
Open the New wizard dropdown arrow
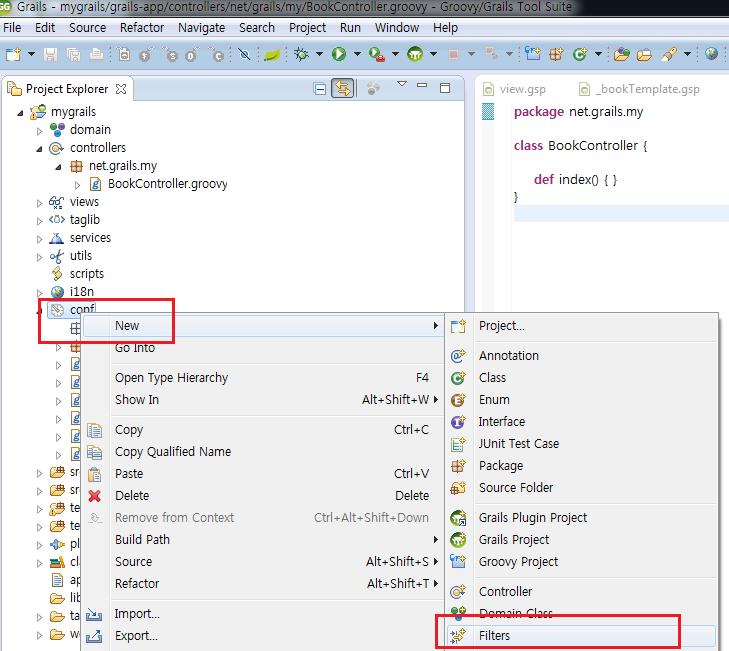pyautogui.click(x=31, y=54)
